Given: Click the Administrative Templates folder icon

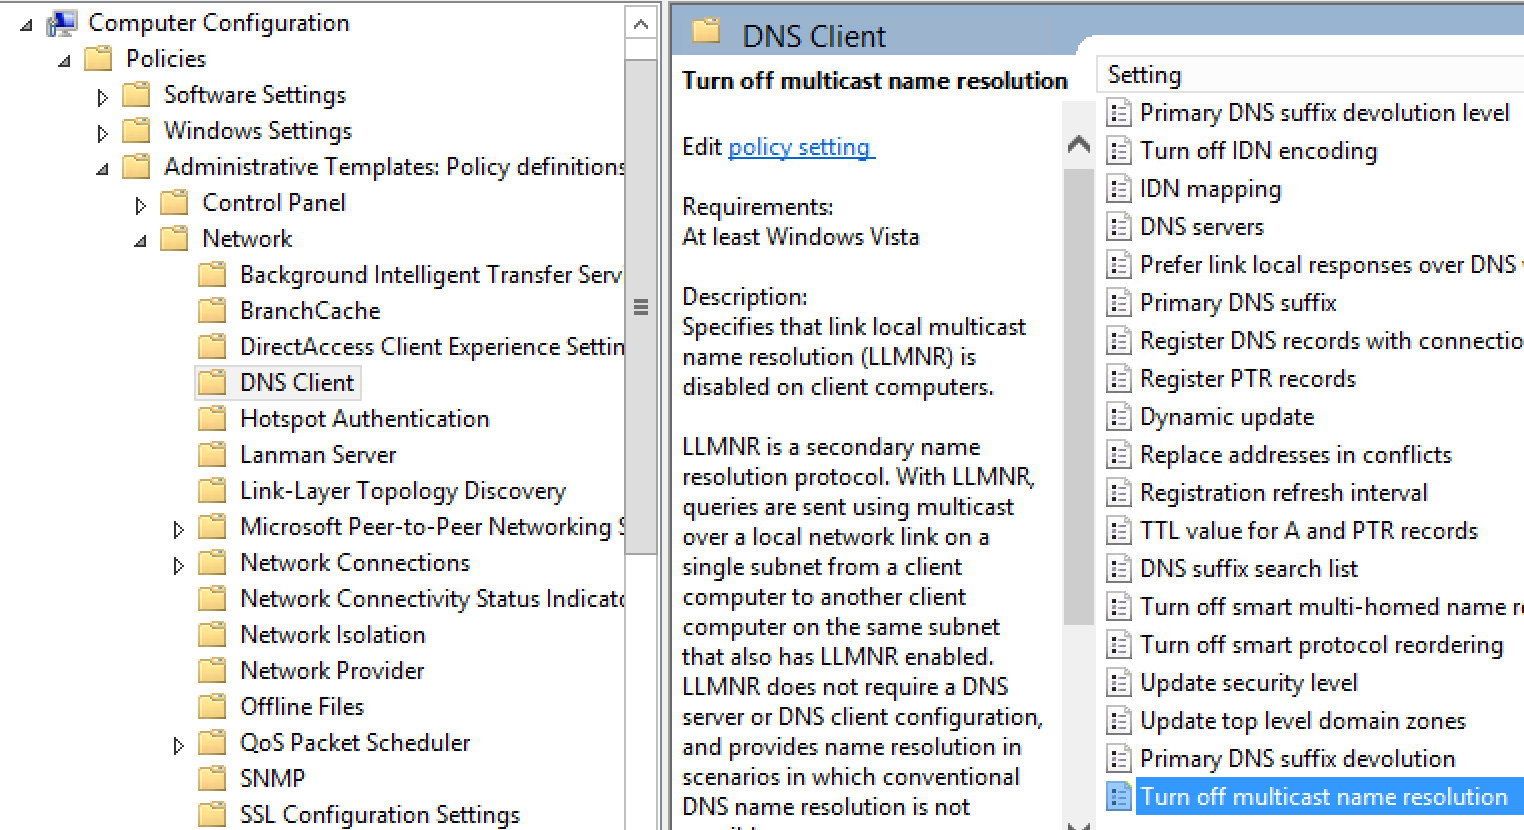Looking at the screenshot, I should pos(136,167).
